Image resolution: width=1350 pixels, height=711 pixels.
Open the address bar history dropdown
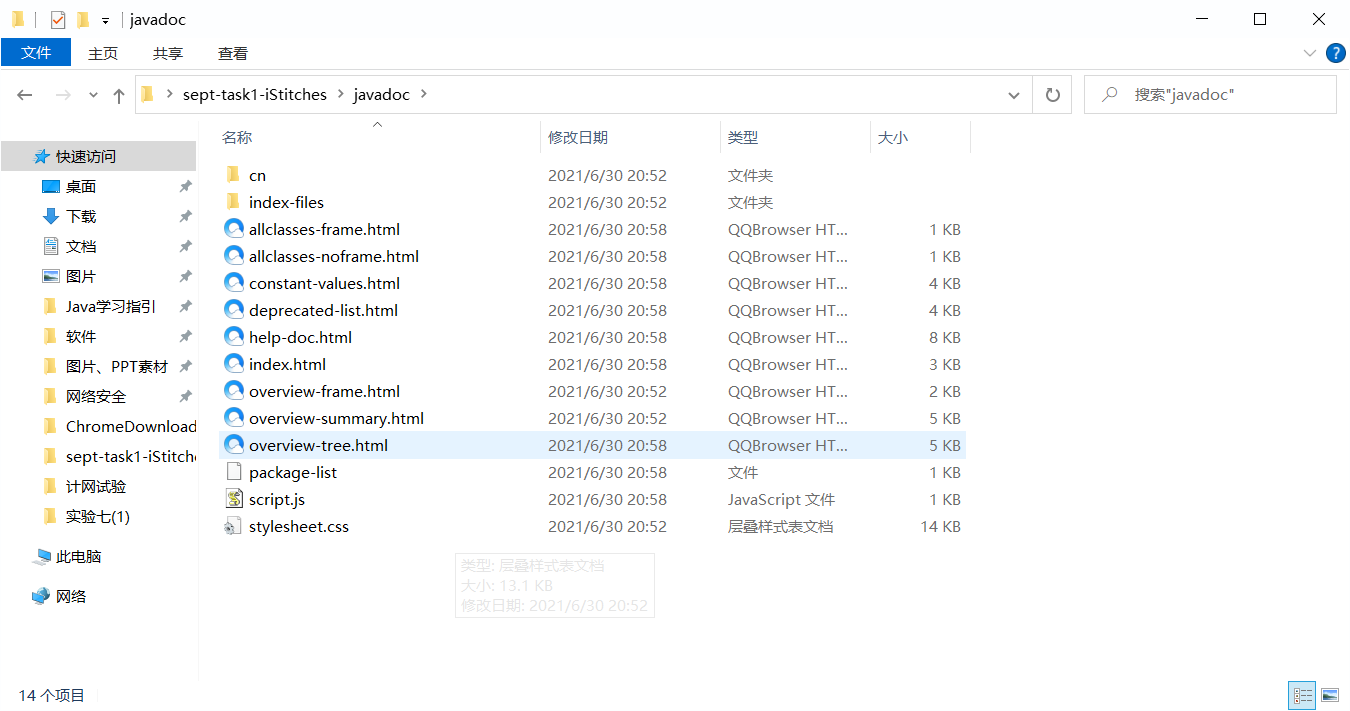tap(1014, 95)
